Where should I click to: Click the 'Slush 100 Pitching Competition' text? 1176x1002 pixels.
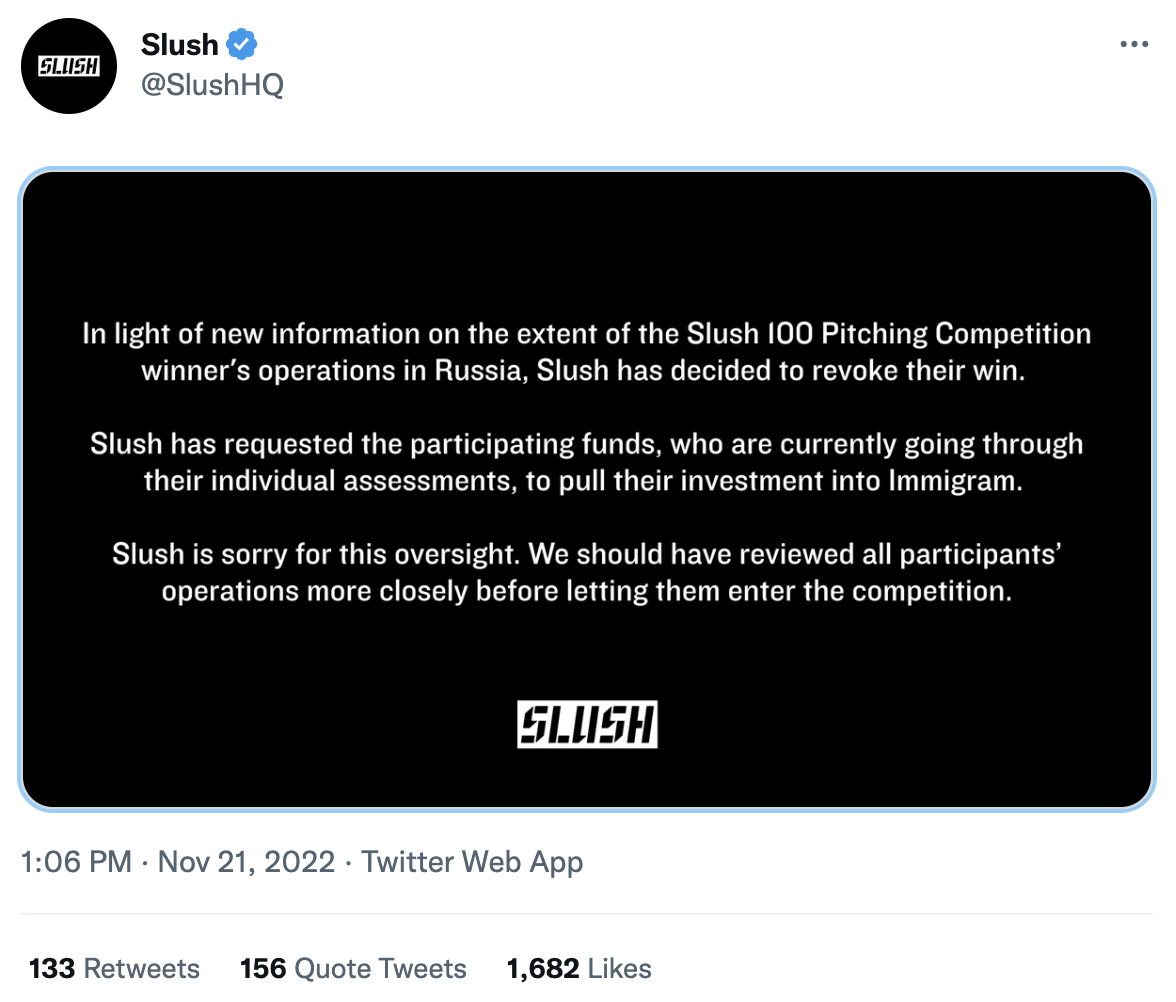point(889,333)
